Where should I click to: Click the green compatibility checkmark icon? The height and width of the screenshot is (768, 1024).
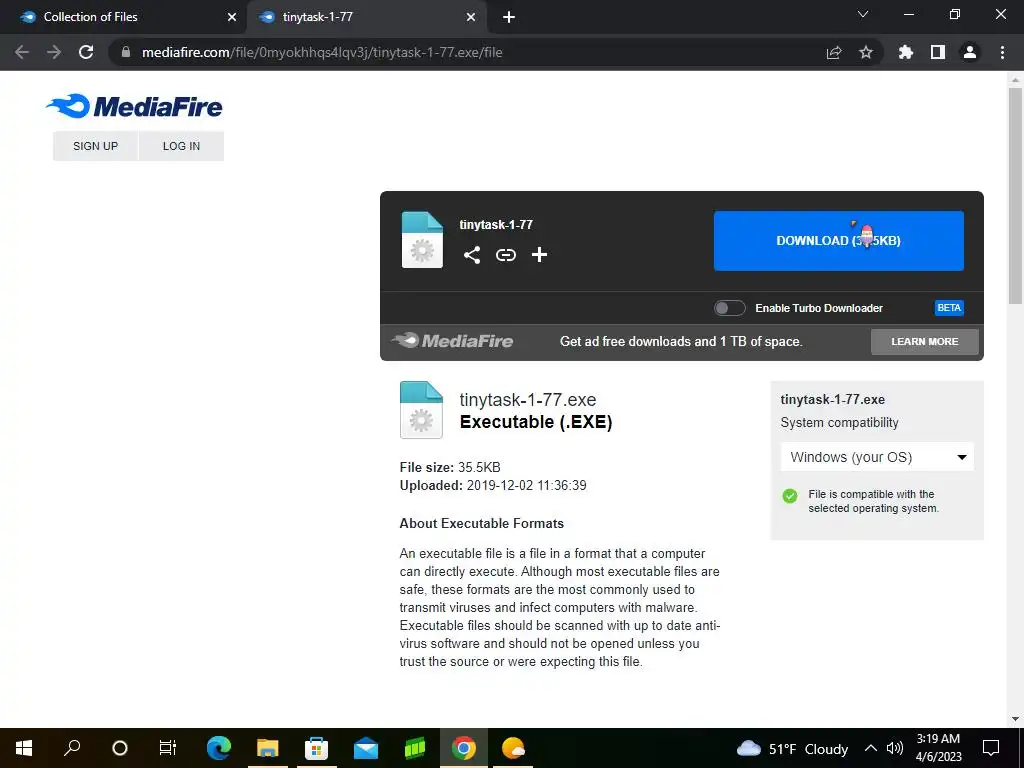790,496
